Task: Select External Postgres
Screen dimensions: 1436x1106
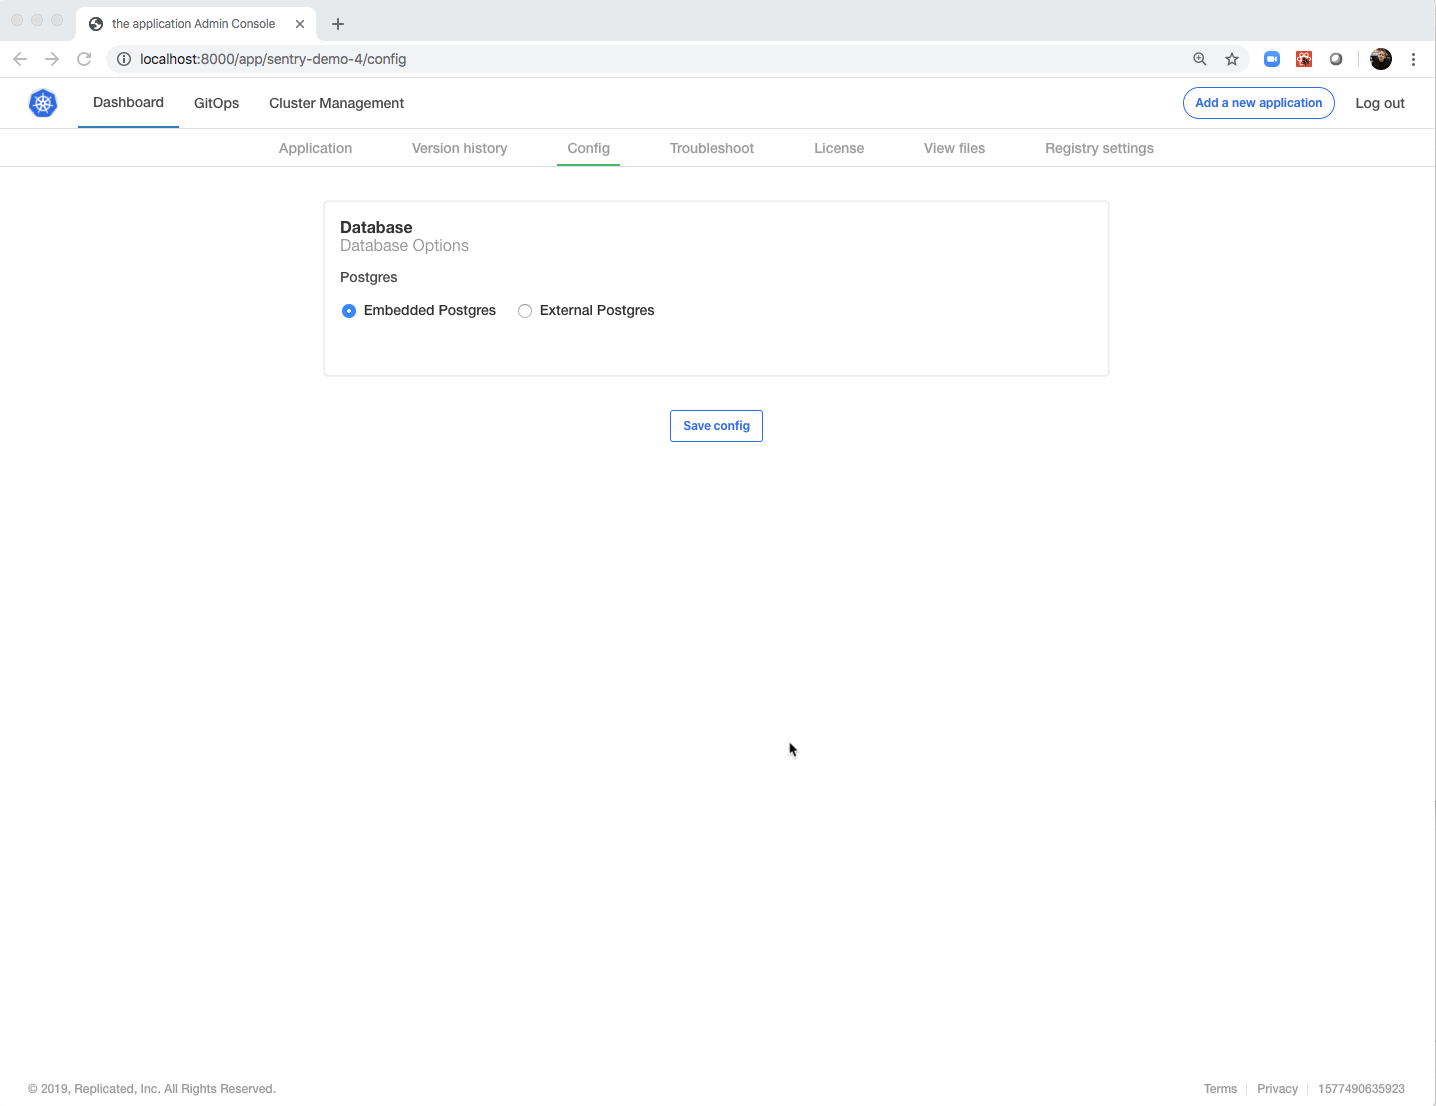Action: [x=525, y=311]
